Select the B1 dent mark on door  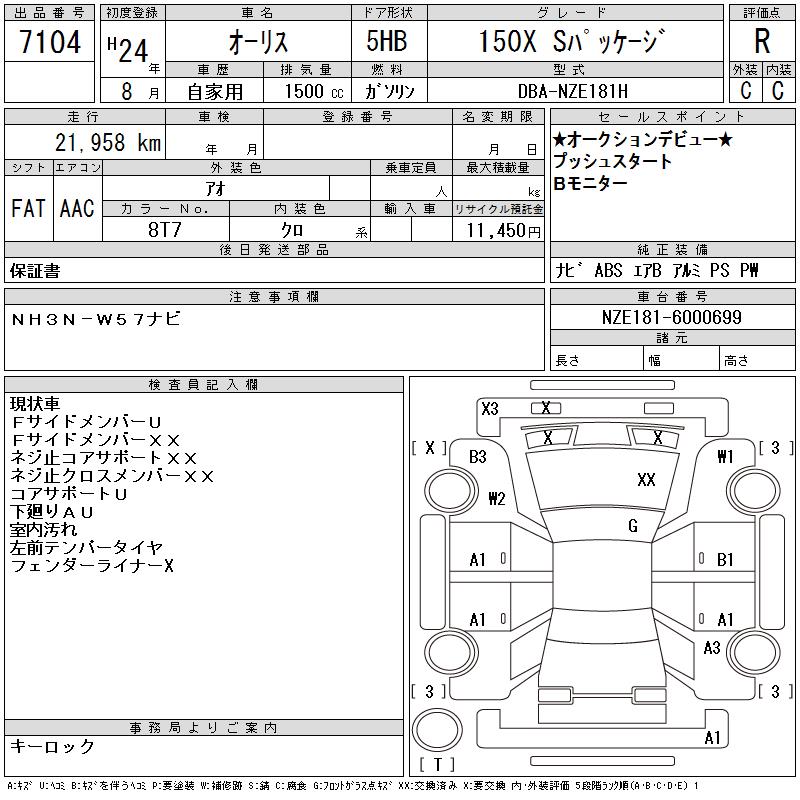tap(725, 560)
